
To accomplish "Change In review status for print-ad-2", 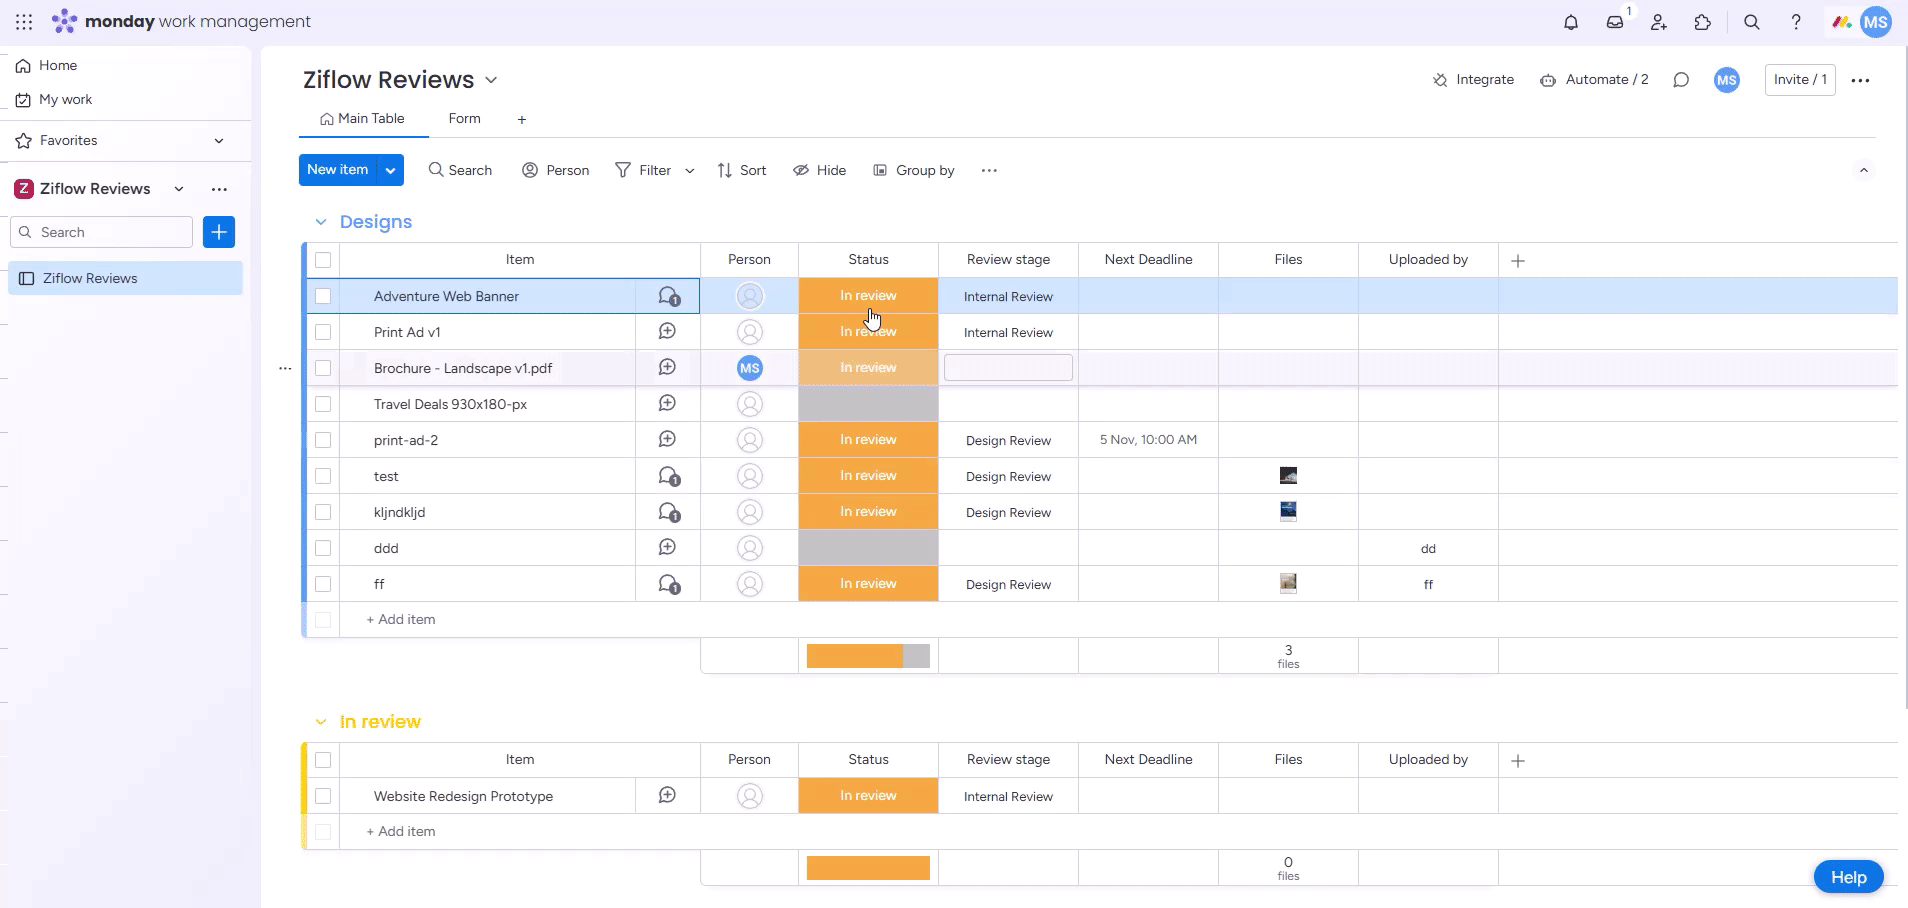I will coord(868,440).
